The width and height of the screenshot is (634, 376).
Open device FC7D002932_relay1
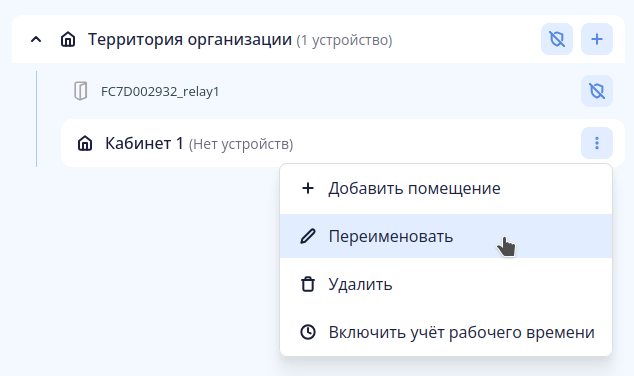coord(160,92)
